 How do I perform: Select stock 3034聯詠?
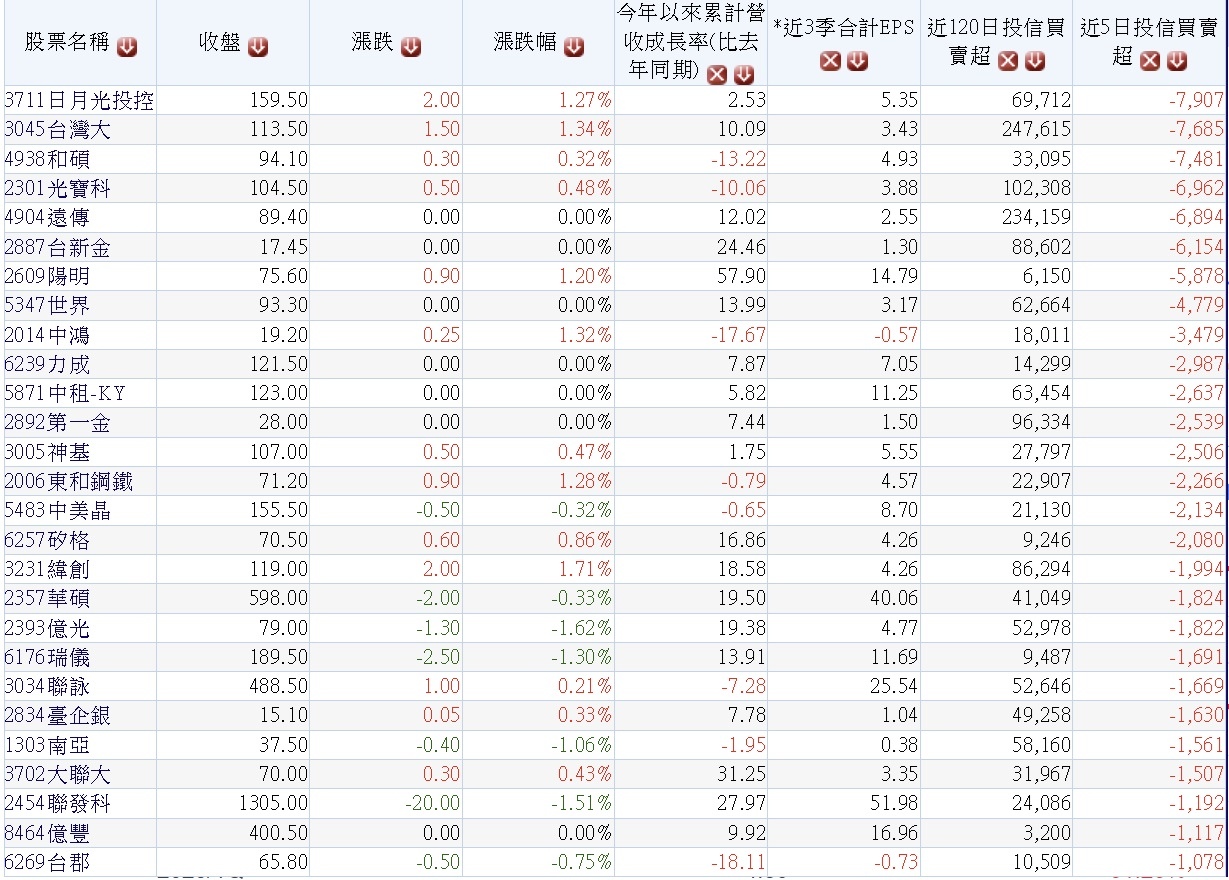click(47, 687)
